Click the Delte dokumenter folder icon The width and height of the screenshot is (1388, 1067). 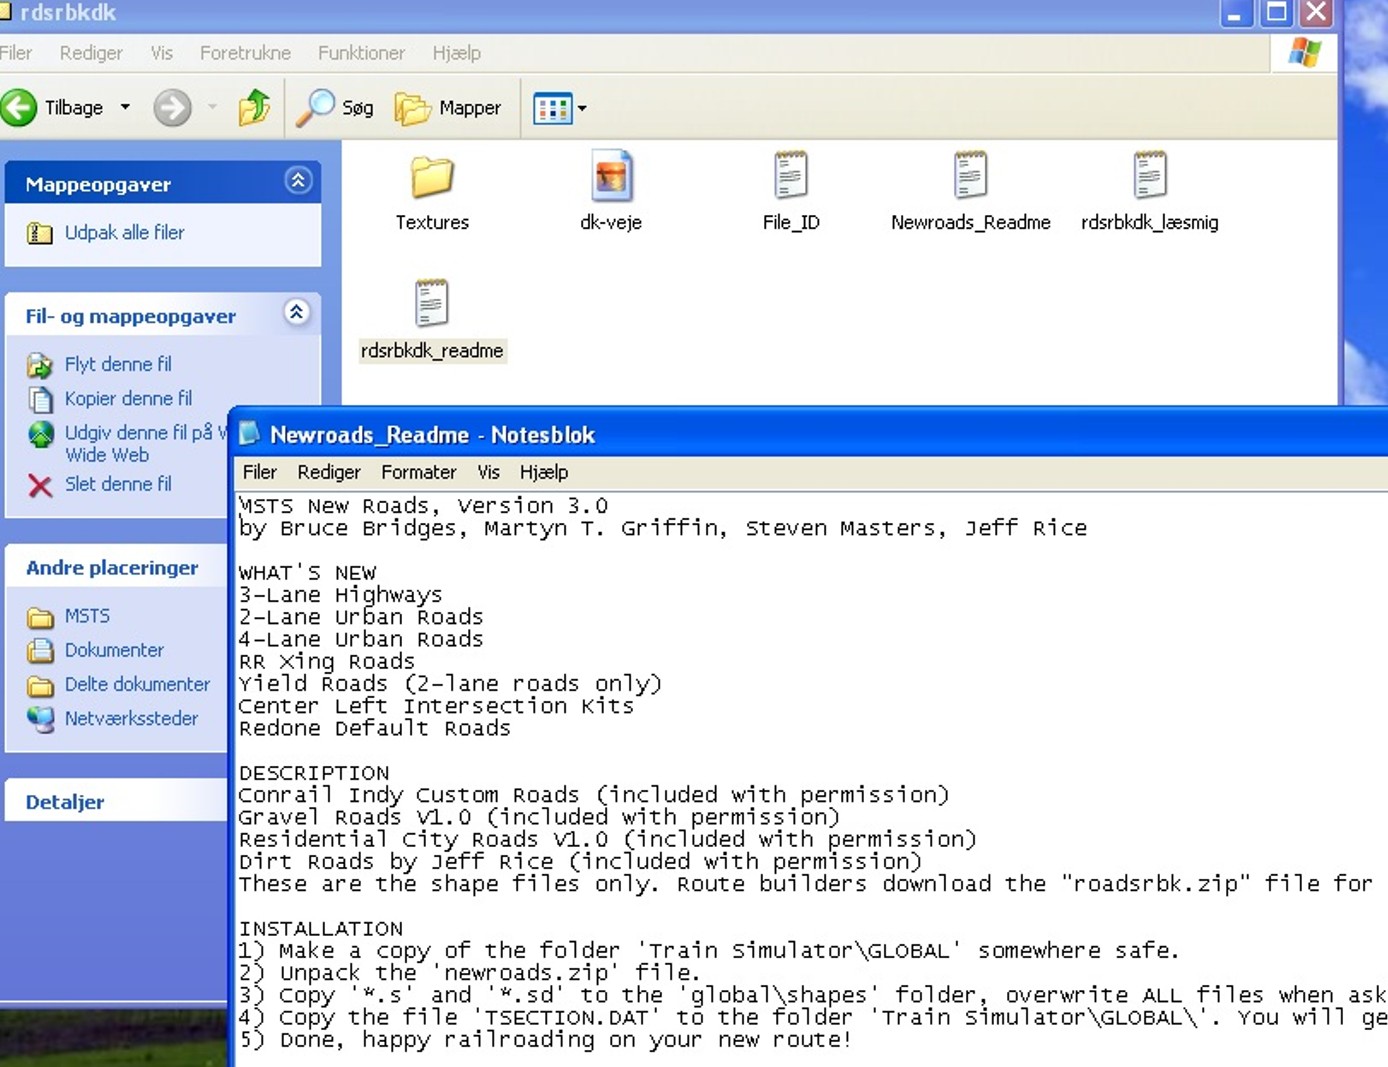coord(40,685)
